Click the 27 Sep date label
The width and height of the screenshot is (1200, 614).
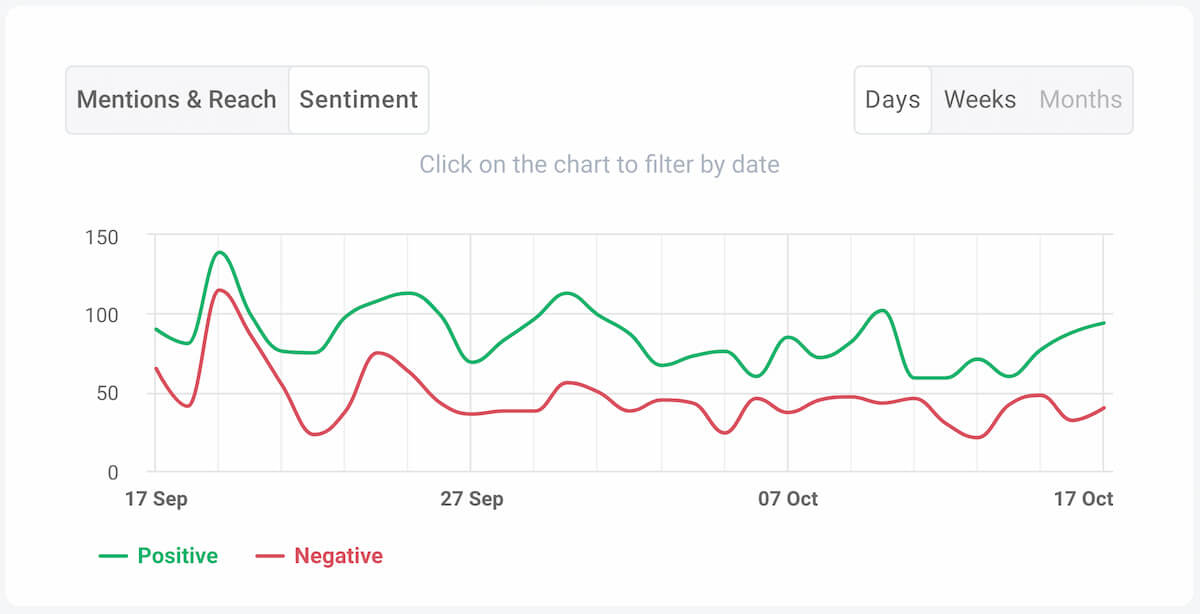pos(471,499)
